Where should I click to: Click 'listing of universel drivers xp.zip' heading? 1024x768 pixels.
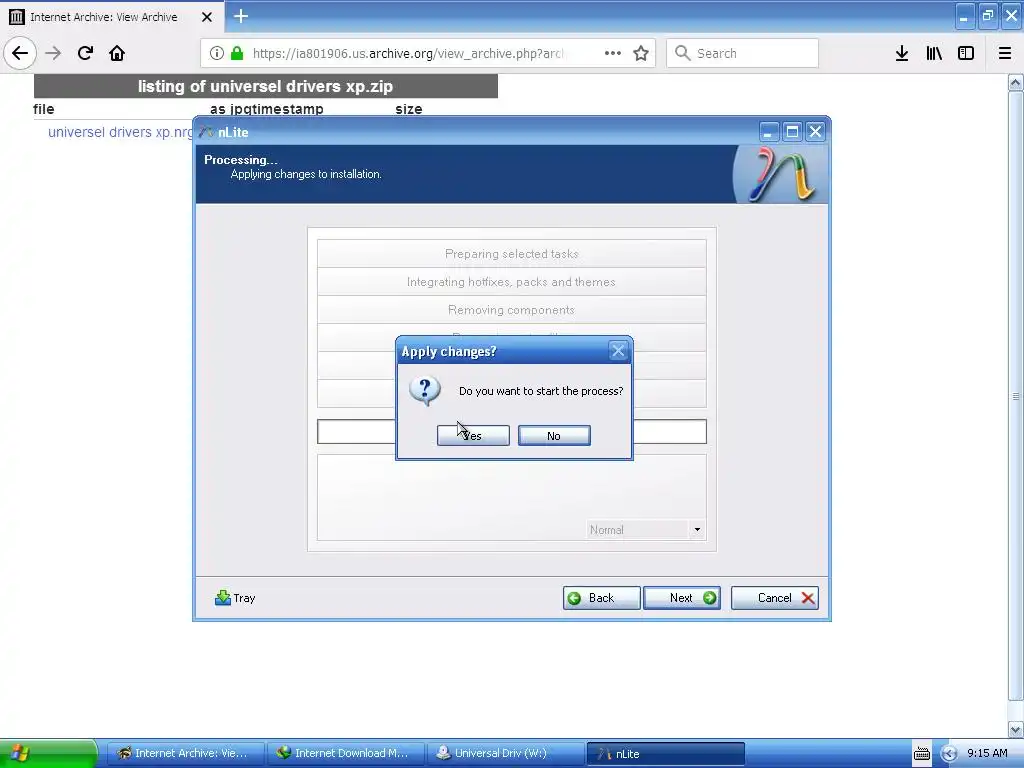(265, 86)
